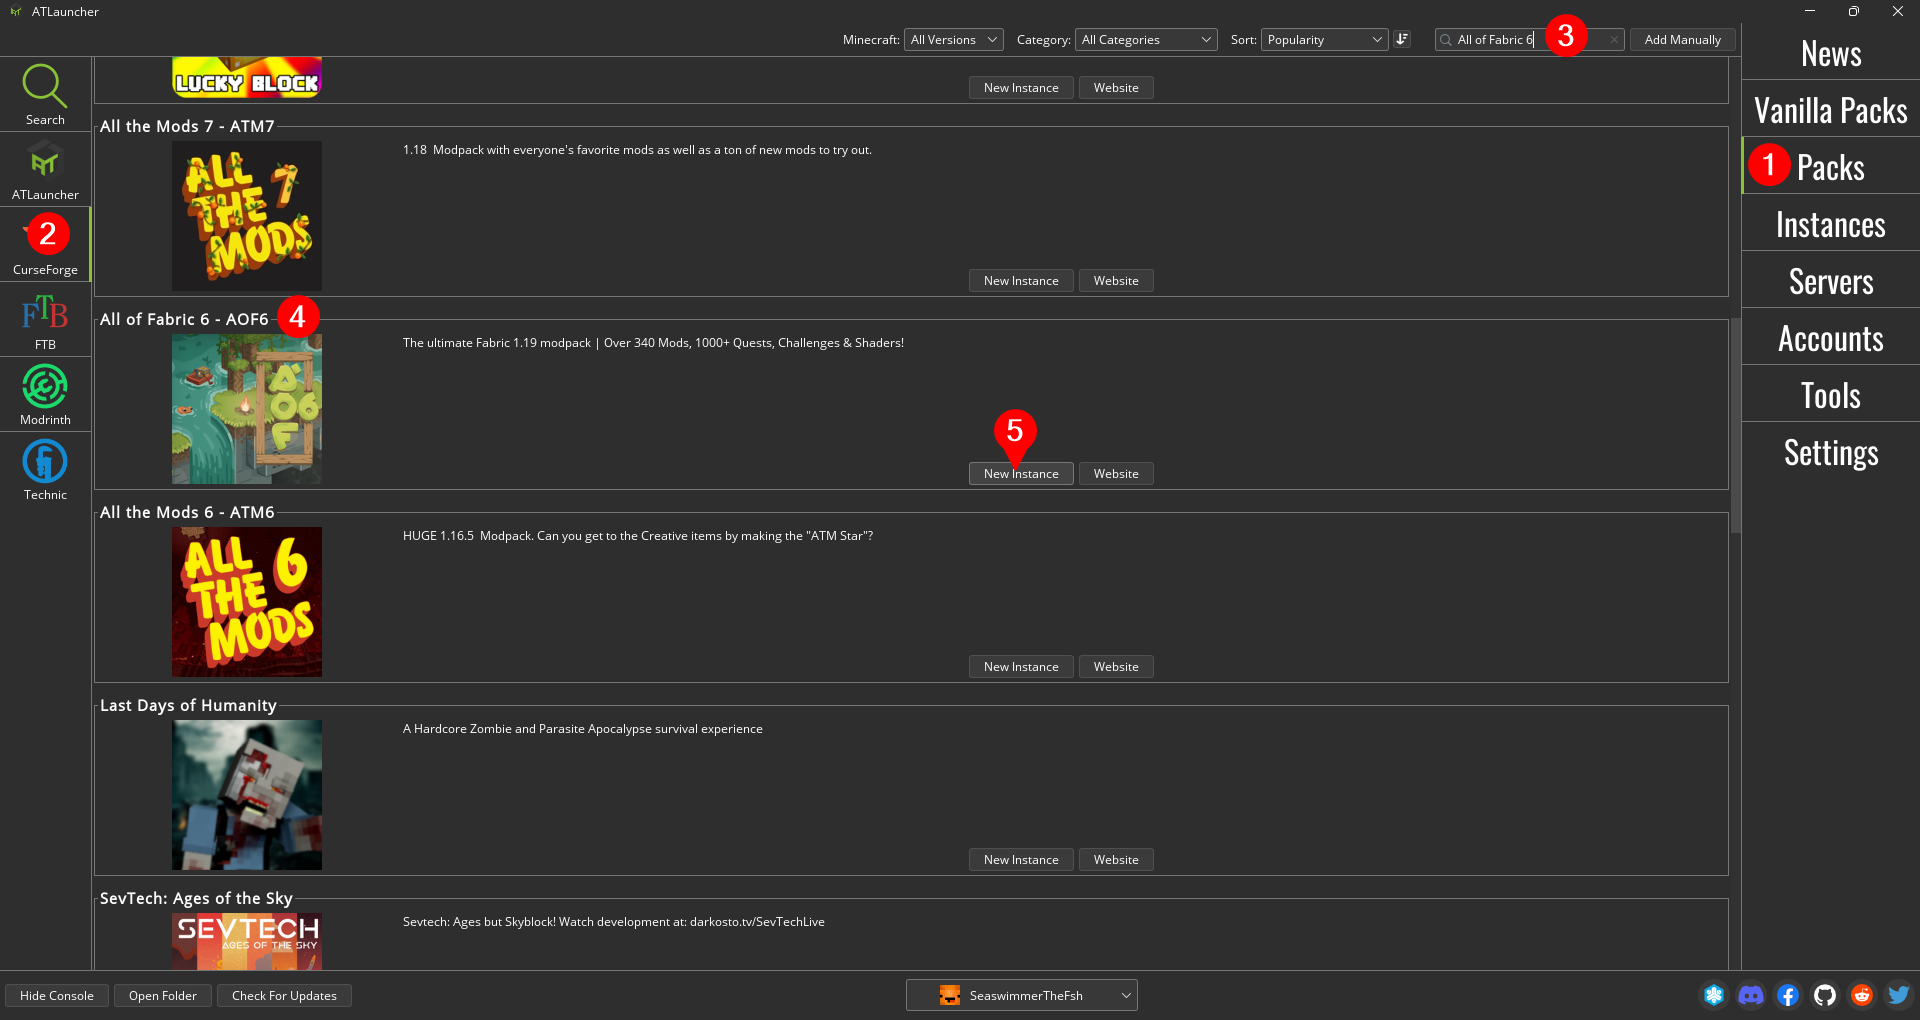The height and width of the screenshot is (1020, 1920).
Task: Click the Add Manually button
Action: 1682,40
